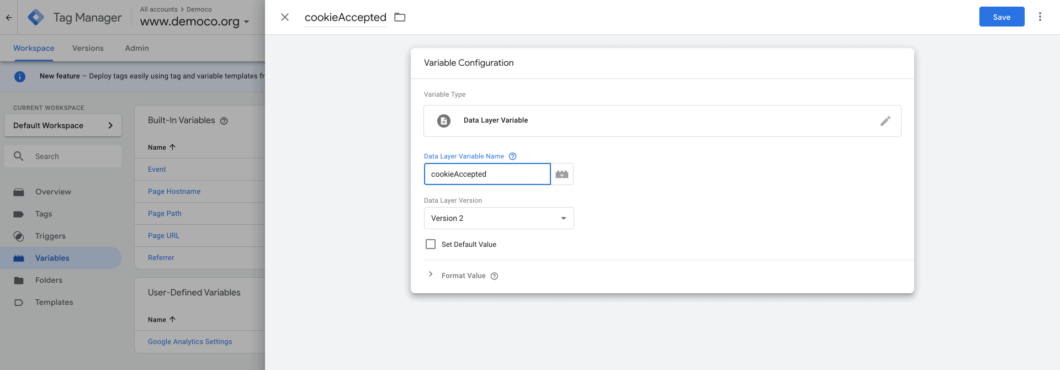Click the Search field in sidebar

63,156
